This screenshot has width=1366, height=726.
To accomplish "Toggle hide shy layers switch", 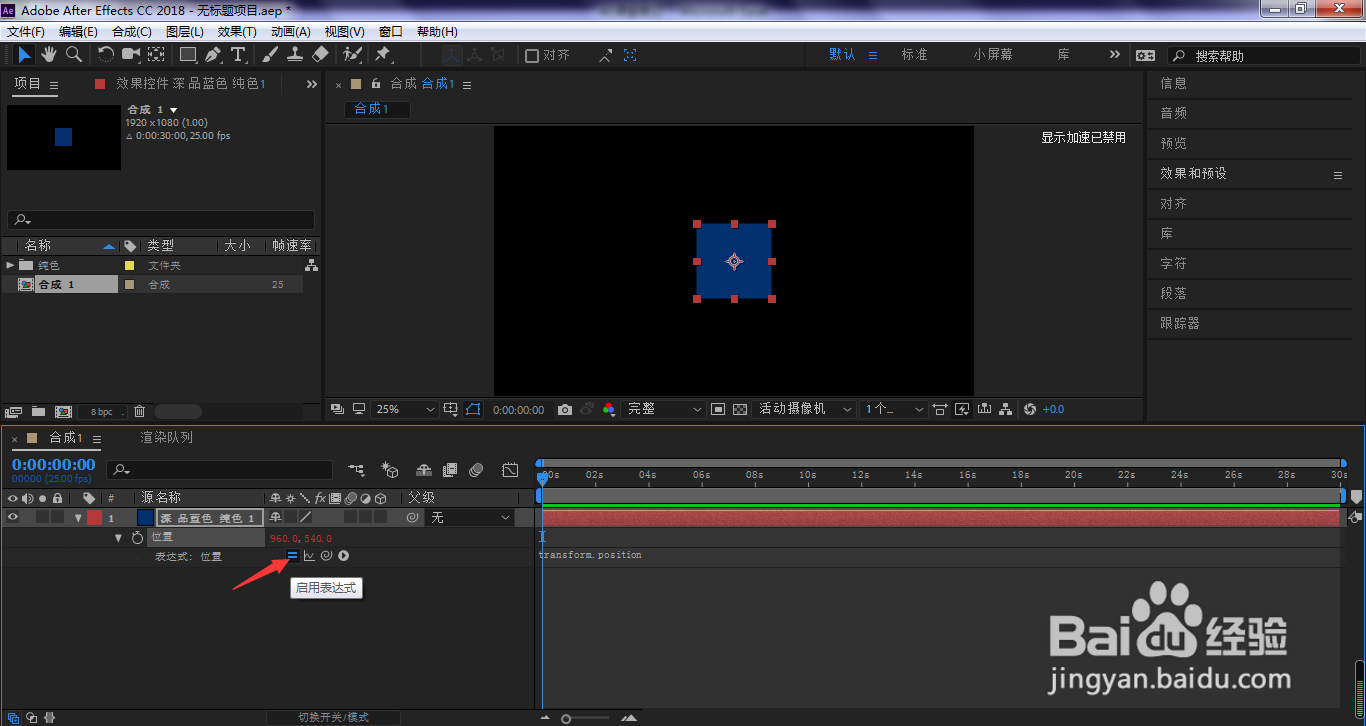I will (424, 469).
